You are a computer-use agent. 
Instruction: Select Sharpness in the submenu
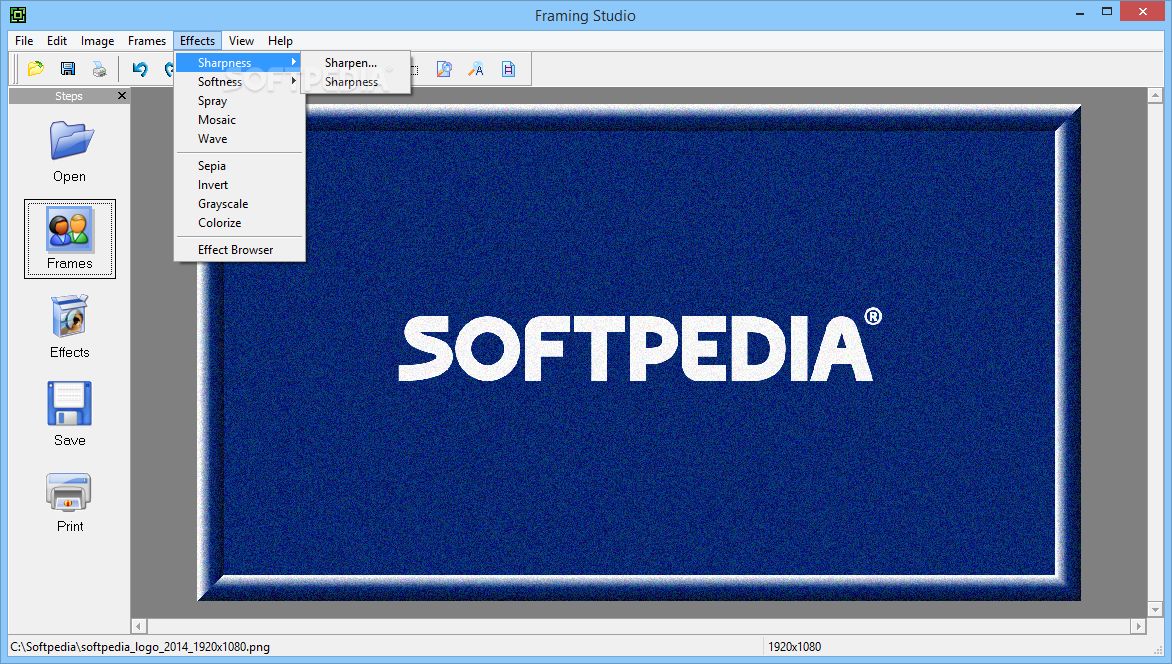356,82
